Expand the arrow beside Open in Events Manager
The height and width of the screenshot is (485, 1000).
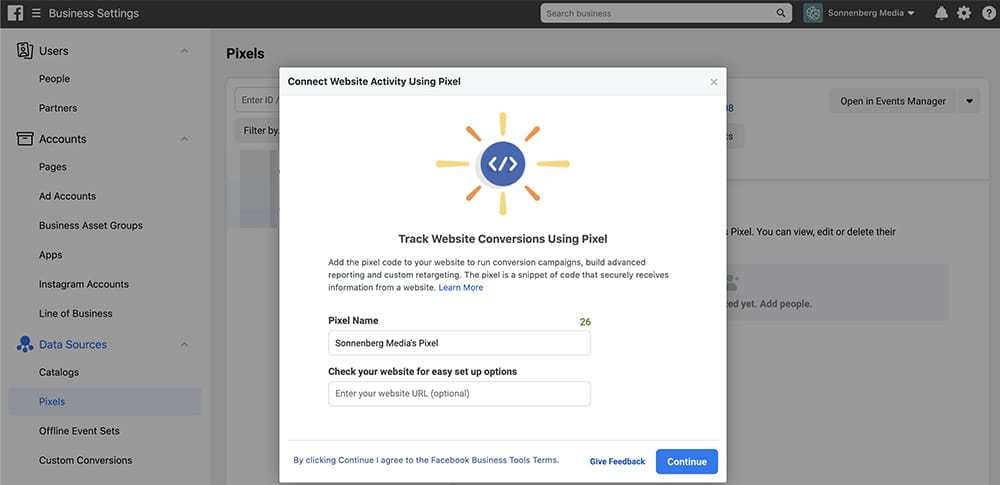tap(969, 101)
